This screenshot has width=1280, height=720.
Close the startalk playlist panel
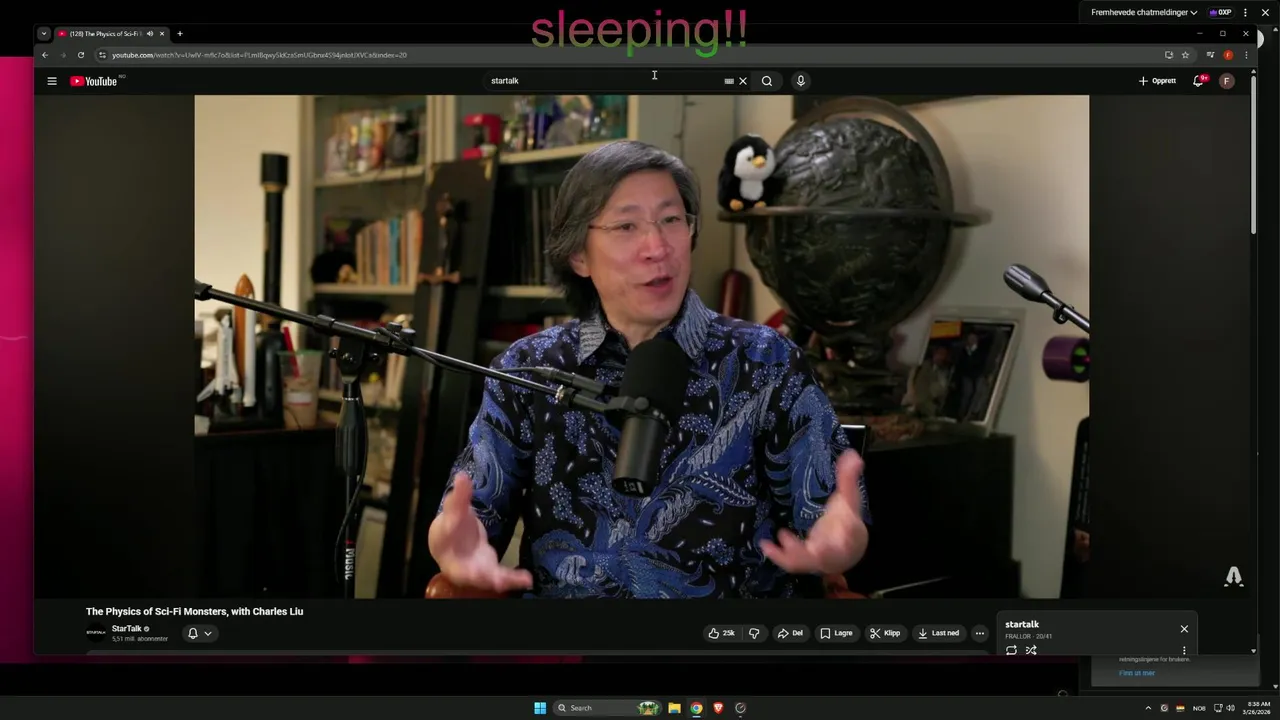tap(1184, 629)
